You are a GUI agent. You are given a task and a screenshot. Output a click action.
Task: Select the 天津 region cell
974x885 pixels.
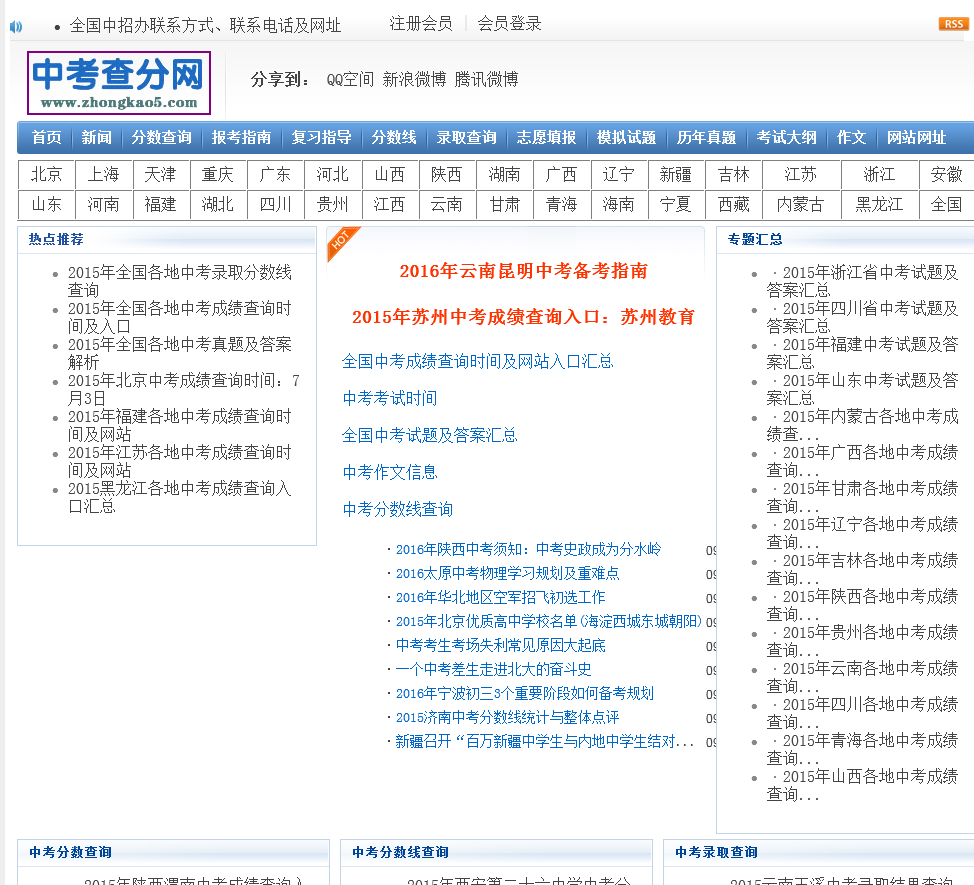(161, 175)
